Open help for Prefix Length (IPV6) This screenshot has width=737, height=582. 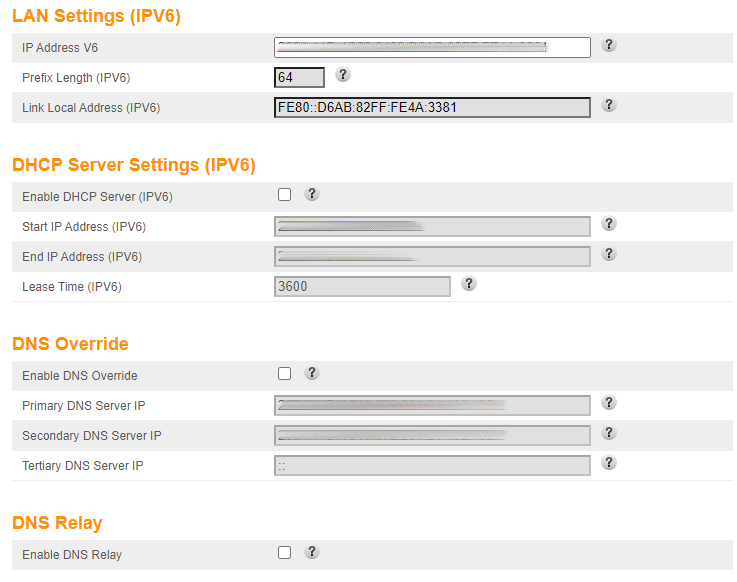343,75
